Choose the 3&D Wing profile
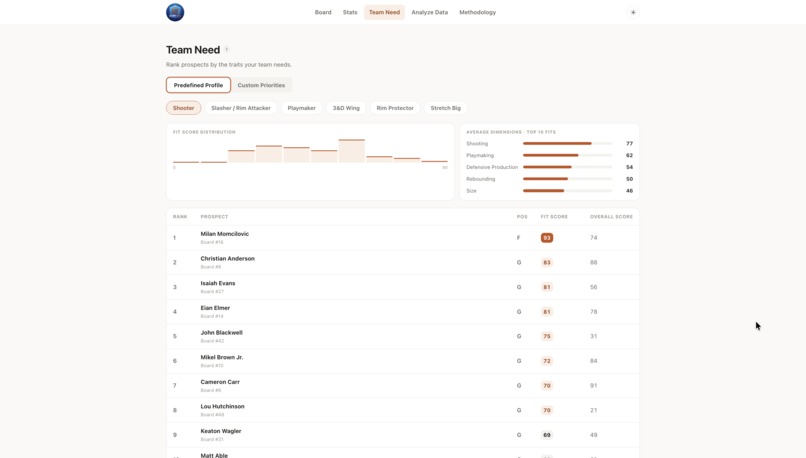Viewport: 806px width, 458px height. [346, 108]
